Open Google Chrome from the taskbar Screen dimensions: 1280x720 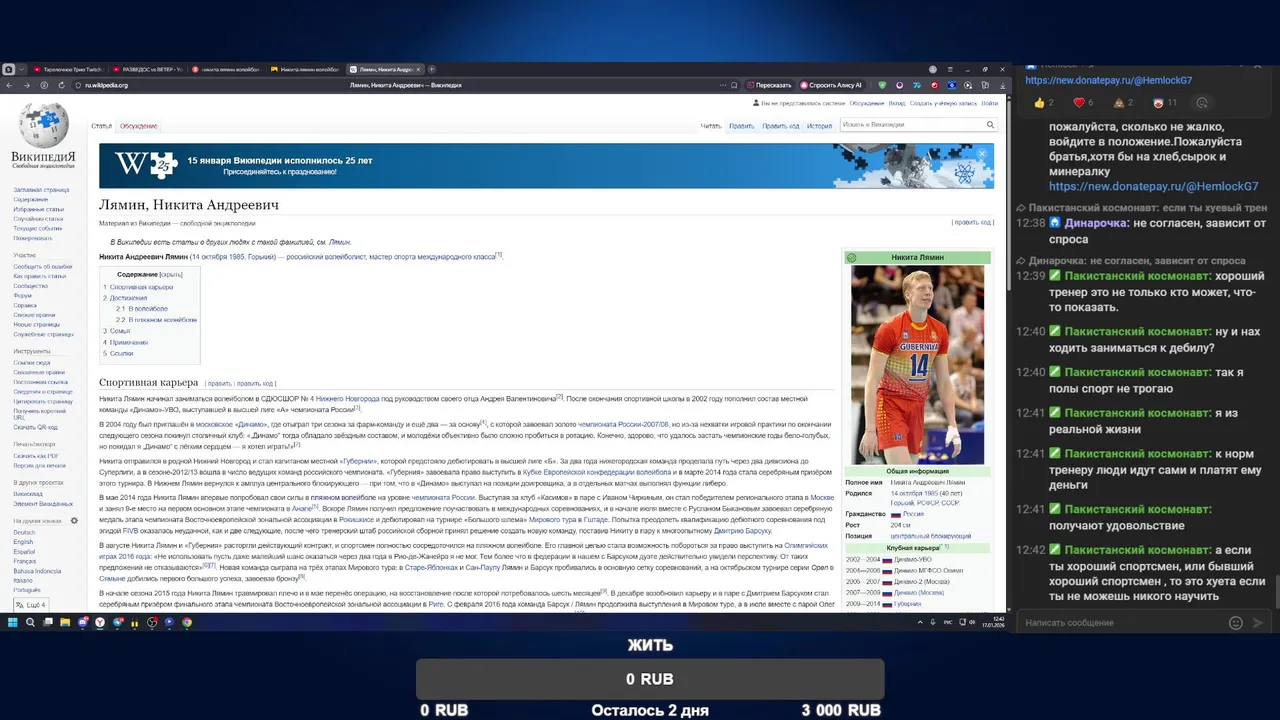[x=187, y=622]
